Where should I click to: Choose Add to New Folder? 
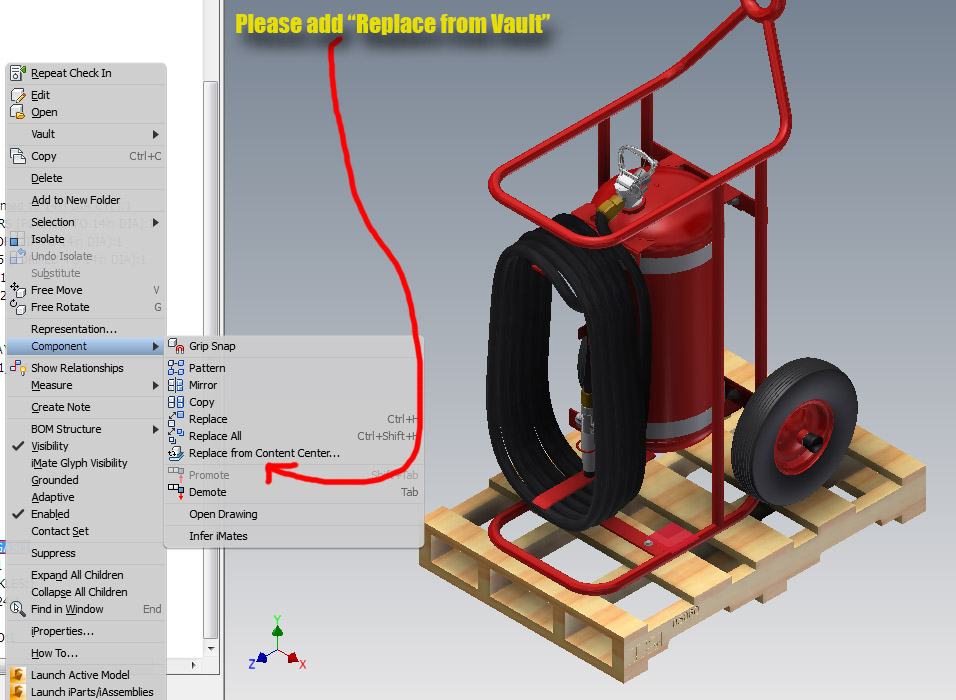[85, 200]
